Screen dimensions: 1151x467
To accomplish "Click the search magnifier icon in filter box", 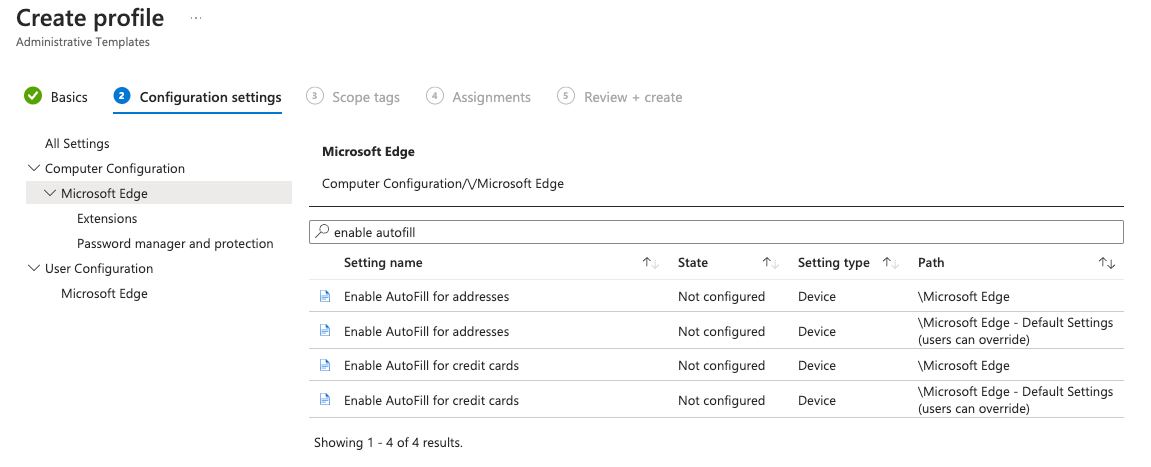I will point(322,232).
